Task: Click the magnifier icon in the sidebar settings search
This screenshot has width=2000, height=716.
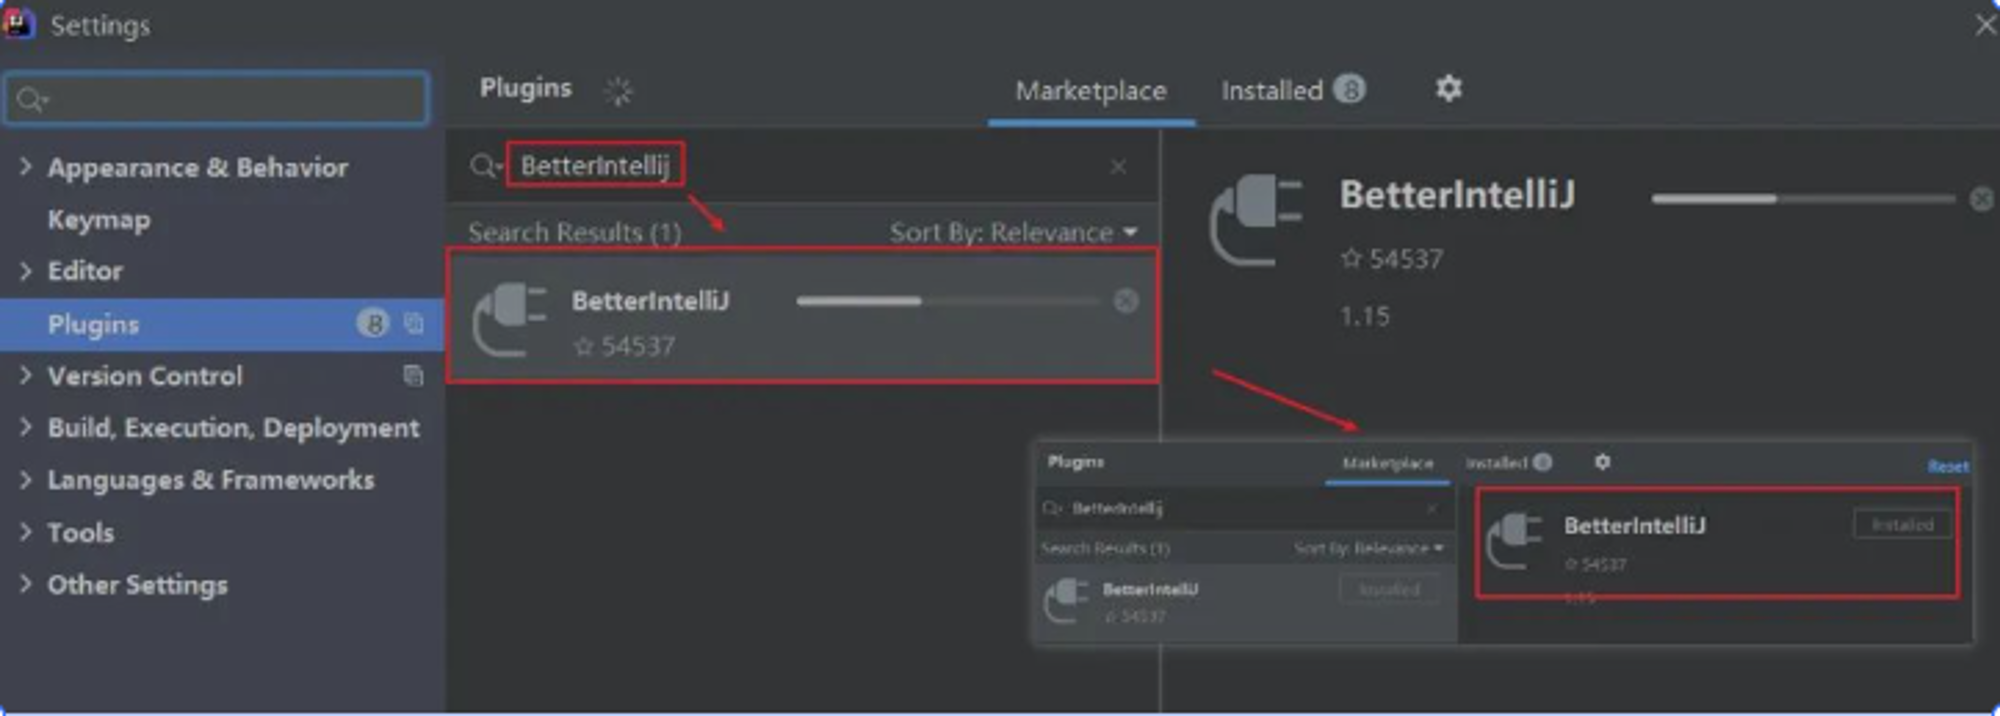Action: click(x=31, y=99)
